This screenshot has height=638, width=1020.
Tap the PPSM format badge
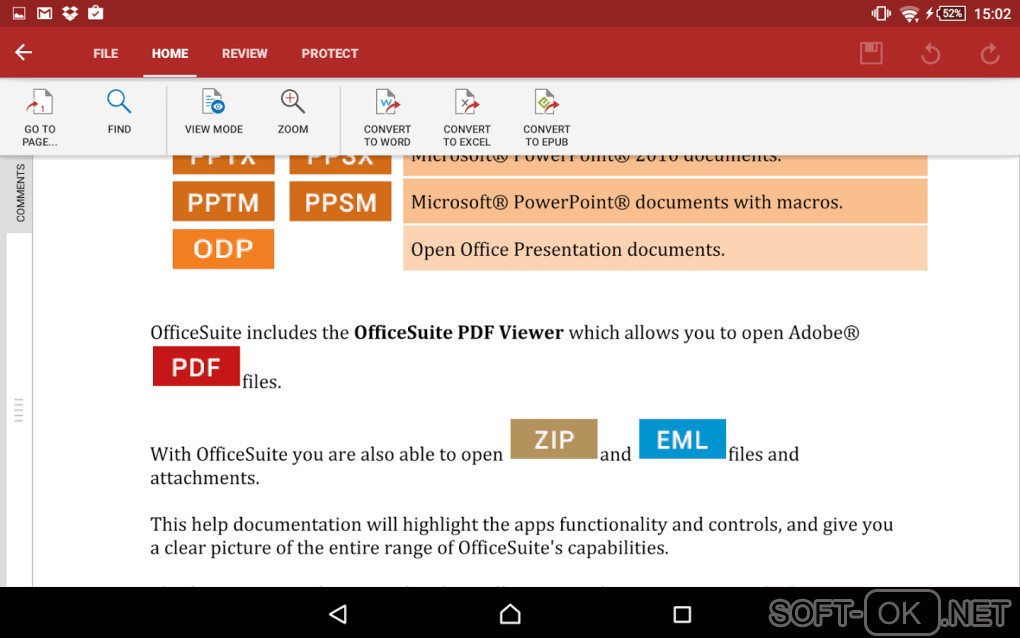[x=340, y=202]
